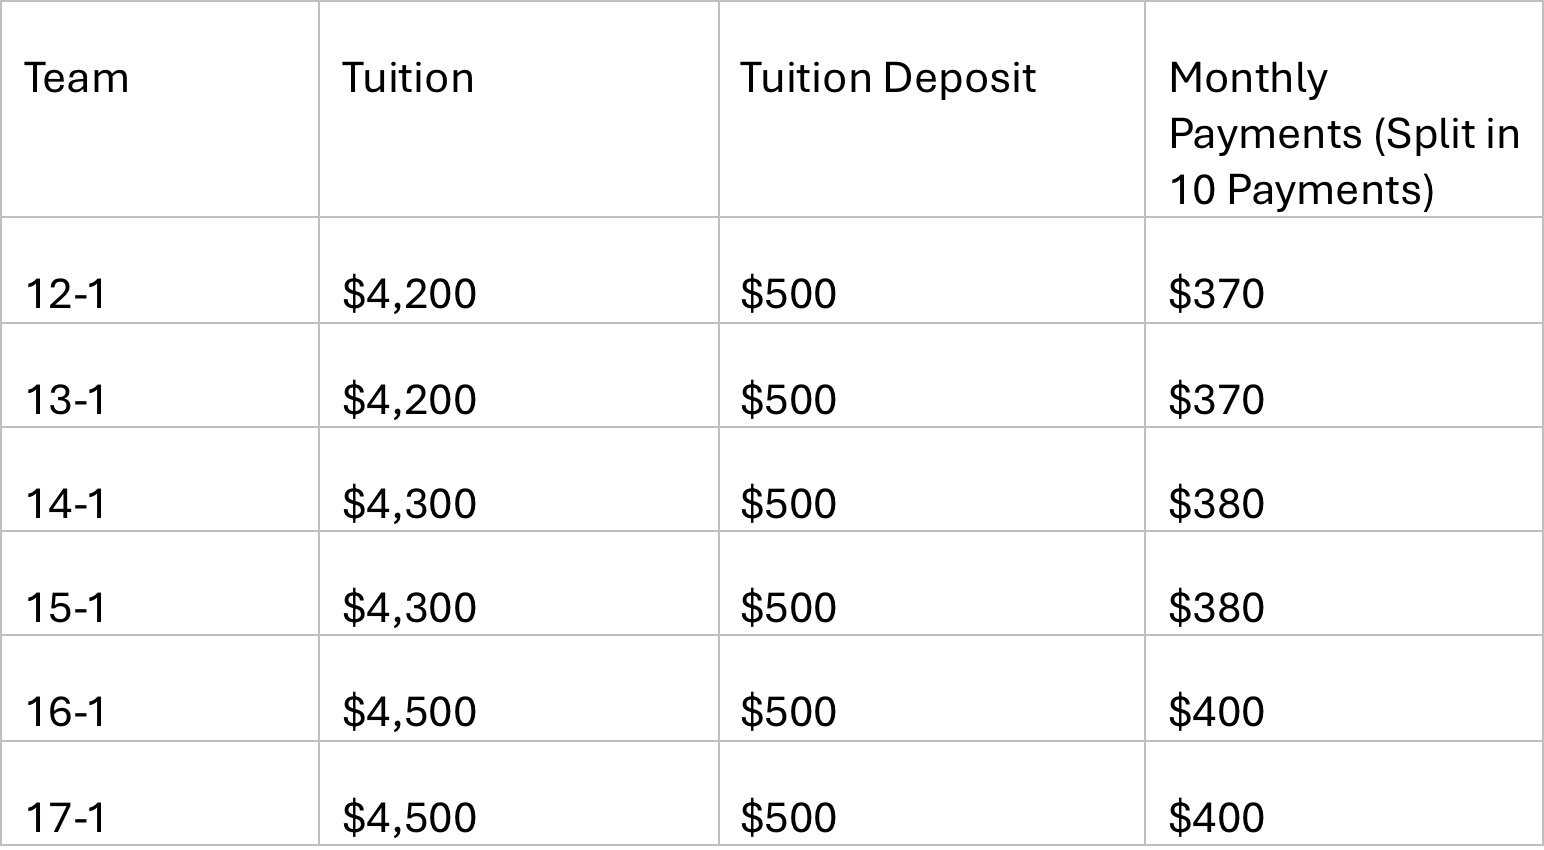Click the $4,200 tuition for 12-1

coord(409,295)
